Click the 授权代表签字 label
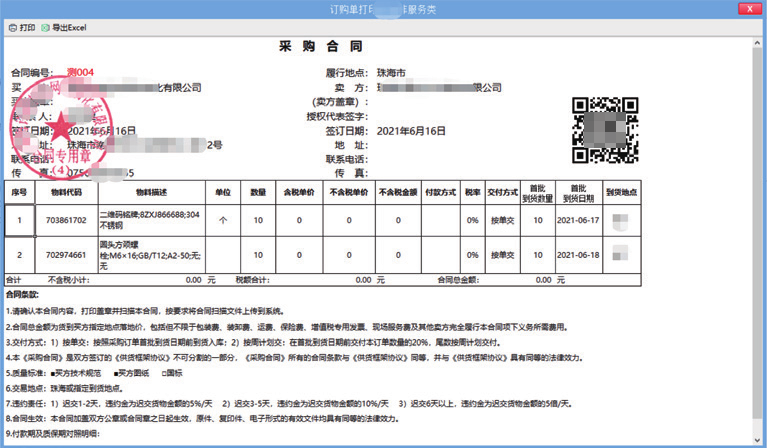This screenshot has width=767, height=448. 337,116
